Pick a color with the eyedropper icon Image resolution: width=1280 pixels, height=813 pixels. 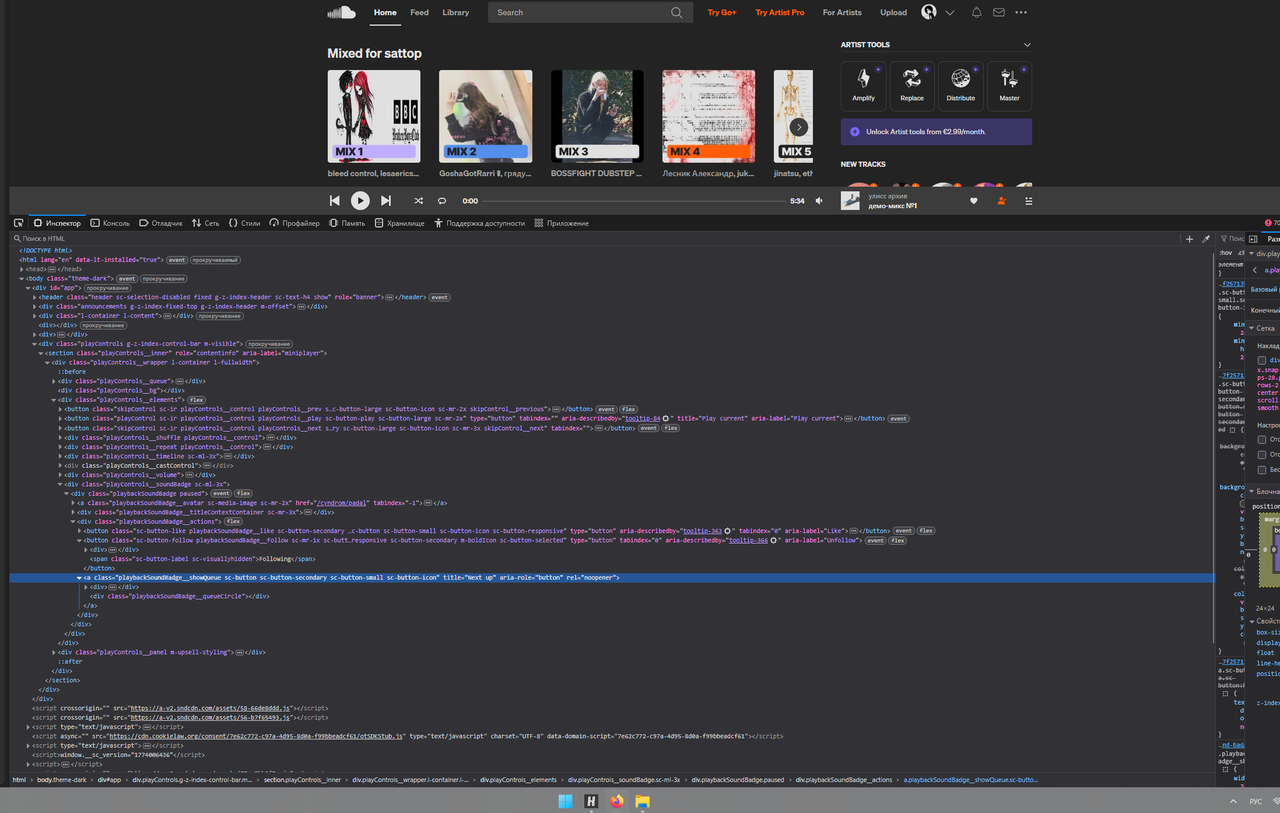click(1206, 239)
